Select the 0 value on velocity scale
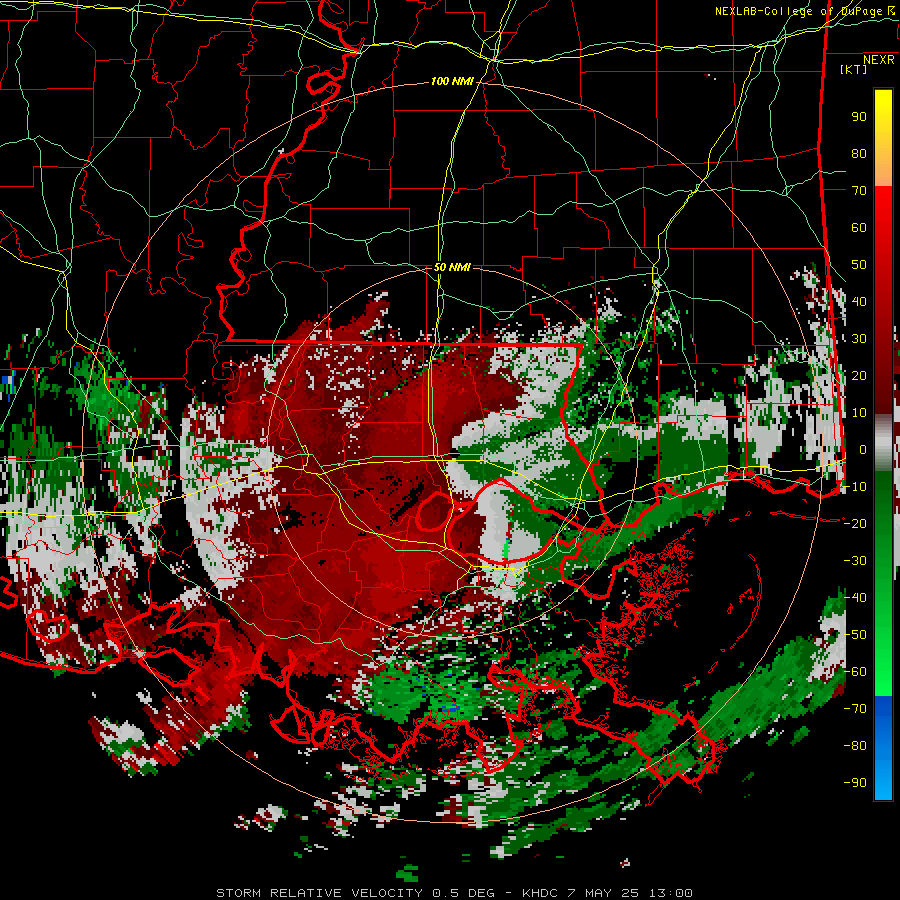This screenshot has width=900, height=900. click(x=863, y=449)
